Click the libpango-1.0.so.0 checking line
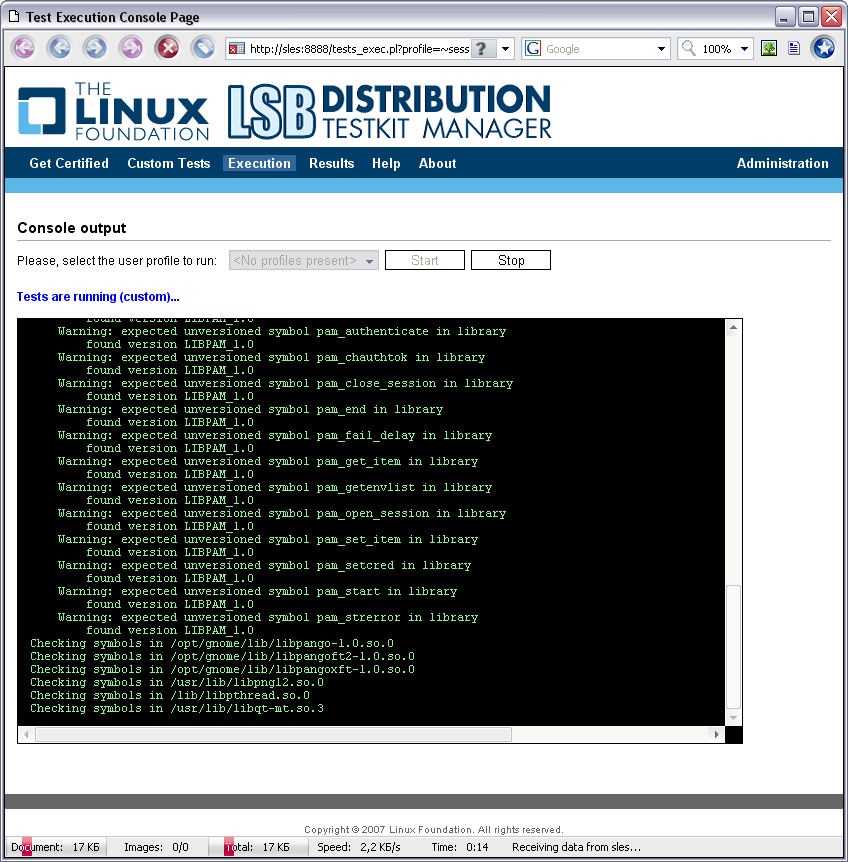Viewport: 848px width, 862px height. pos(212,643)
